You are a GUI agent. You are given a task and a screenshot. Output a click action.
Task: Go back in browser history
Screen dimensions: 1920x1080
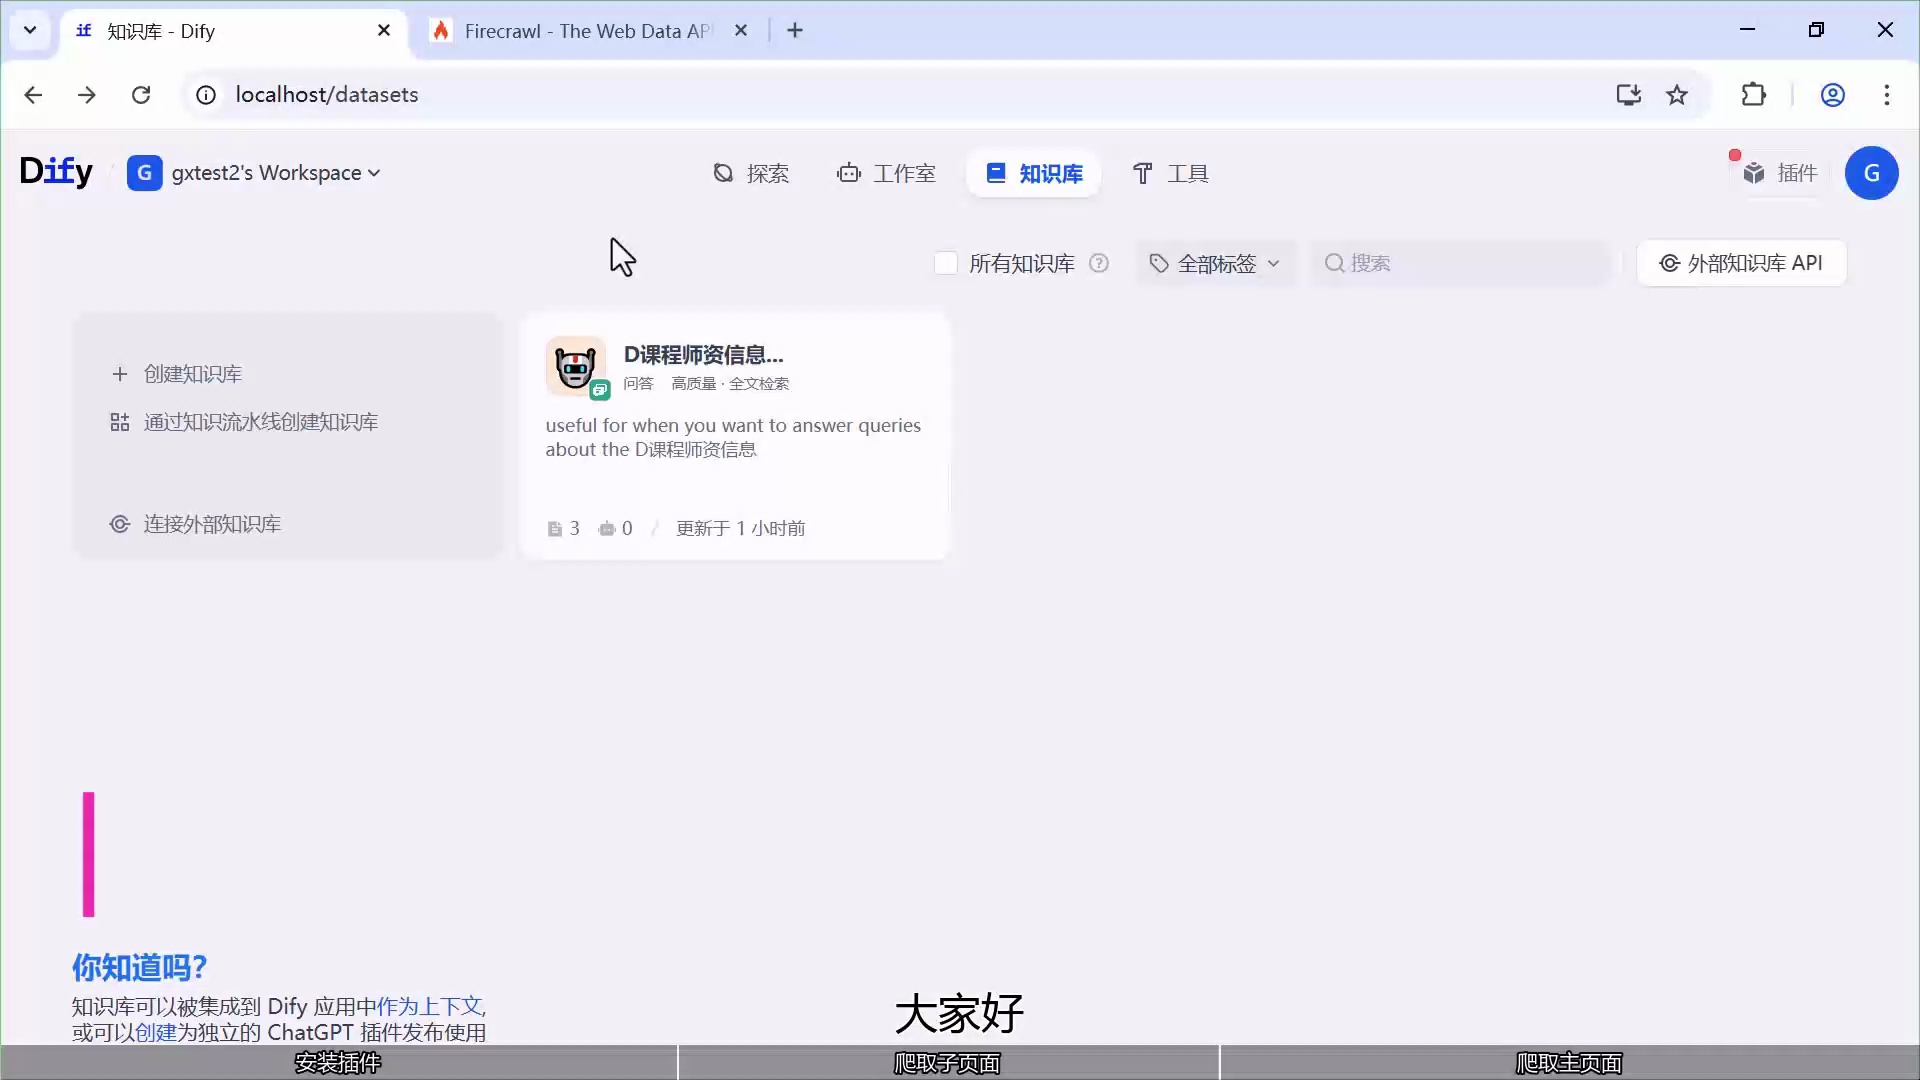click(x=33, y=95)
